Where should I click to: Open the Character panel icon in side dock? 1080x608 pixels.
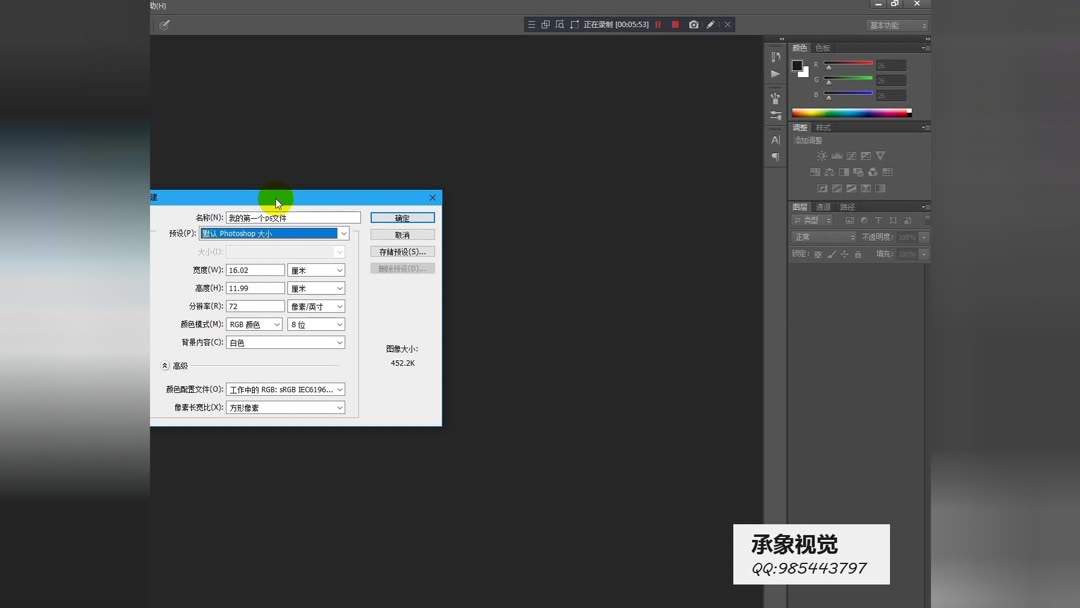(x=775, y=140)
